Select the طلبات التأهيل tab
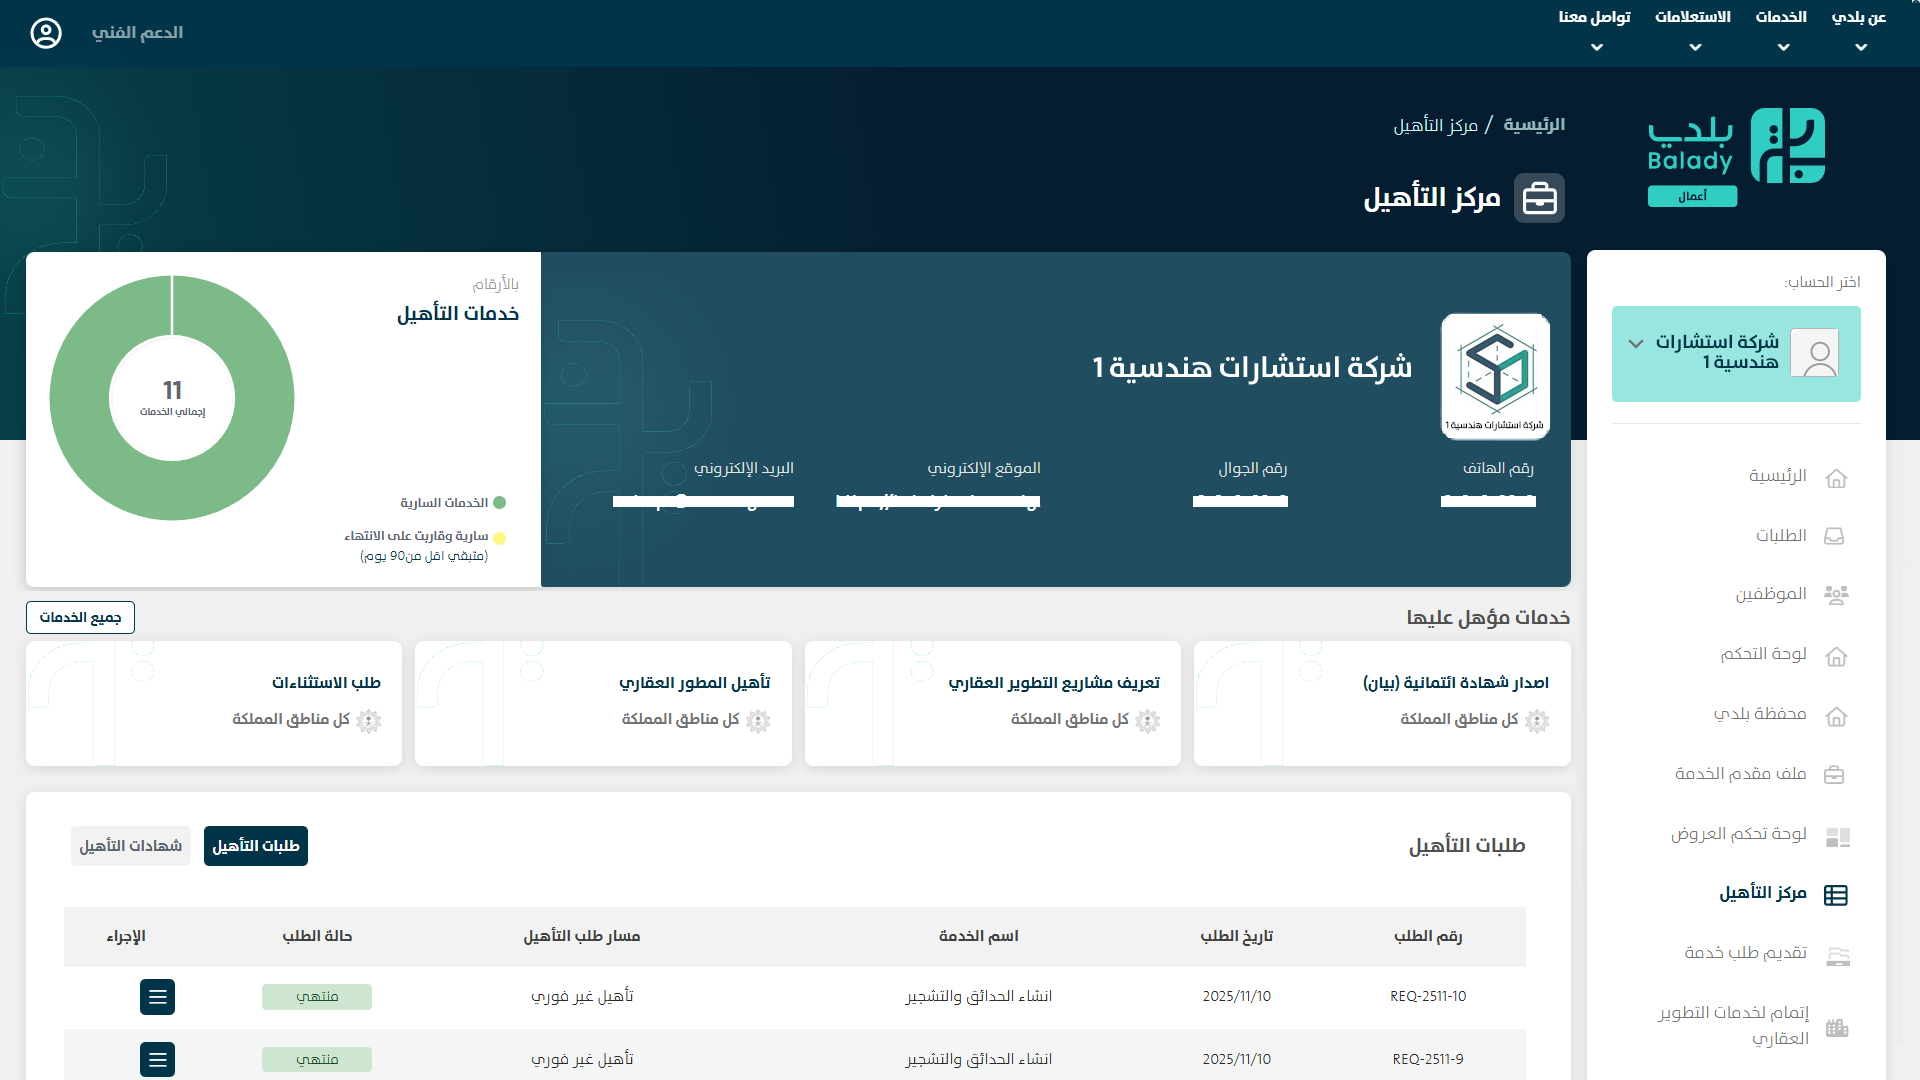The image size is (1920, 1080). tap(256, 846)
